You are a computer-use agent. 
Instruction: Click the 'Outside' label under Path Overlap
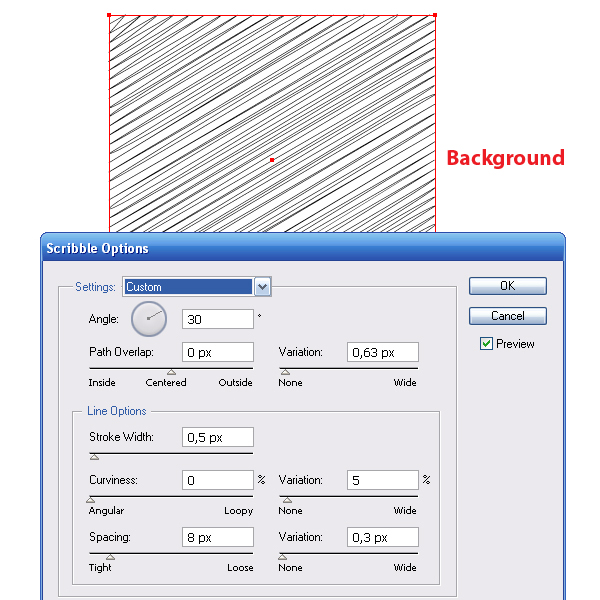coord(235,382)
